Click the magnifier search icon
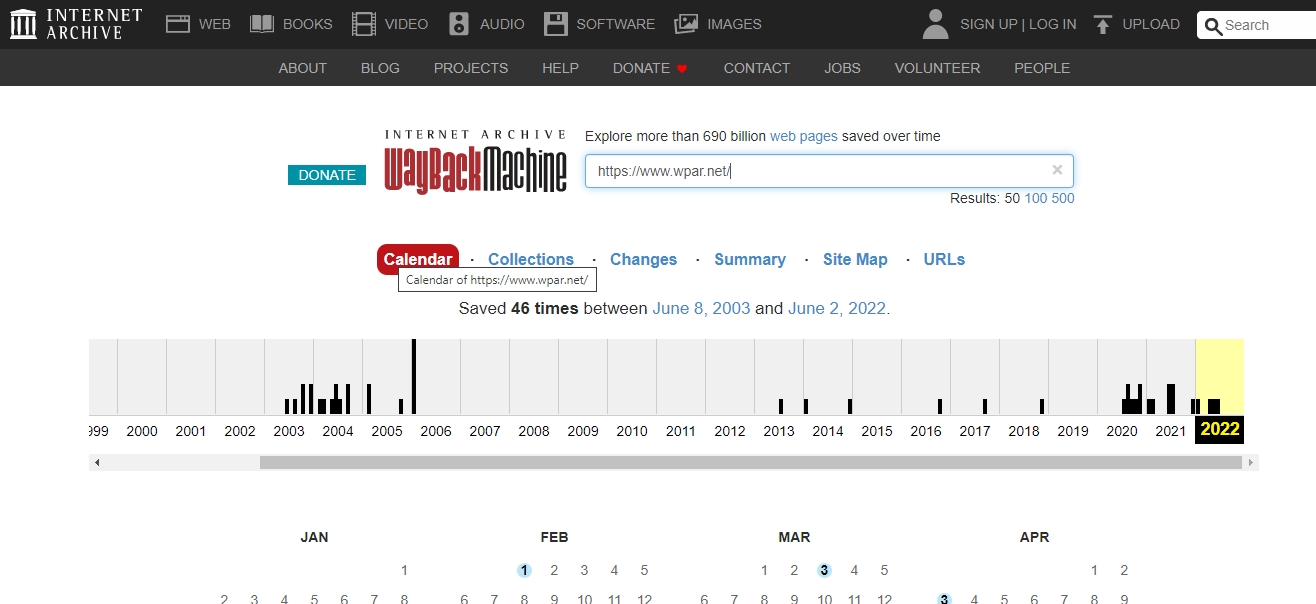 (x=1214, y=26)
